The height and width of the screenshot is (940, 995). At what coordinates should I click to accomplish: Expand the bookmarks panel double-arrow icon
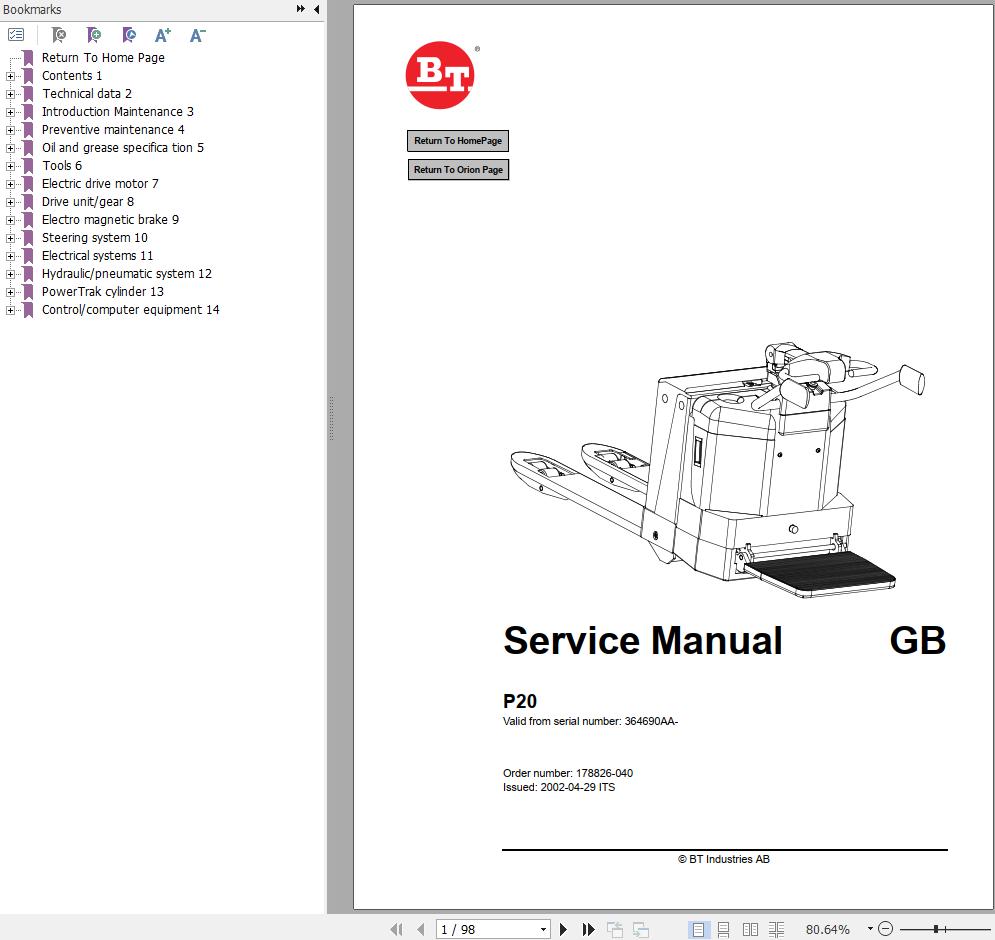point(300,9)
